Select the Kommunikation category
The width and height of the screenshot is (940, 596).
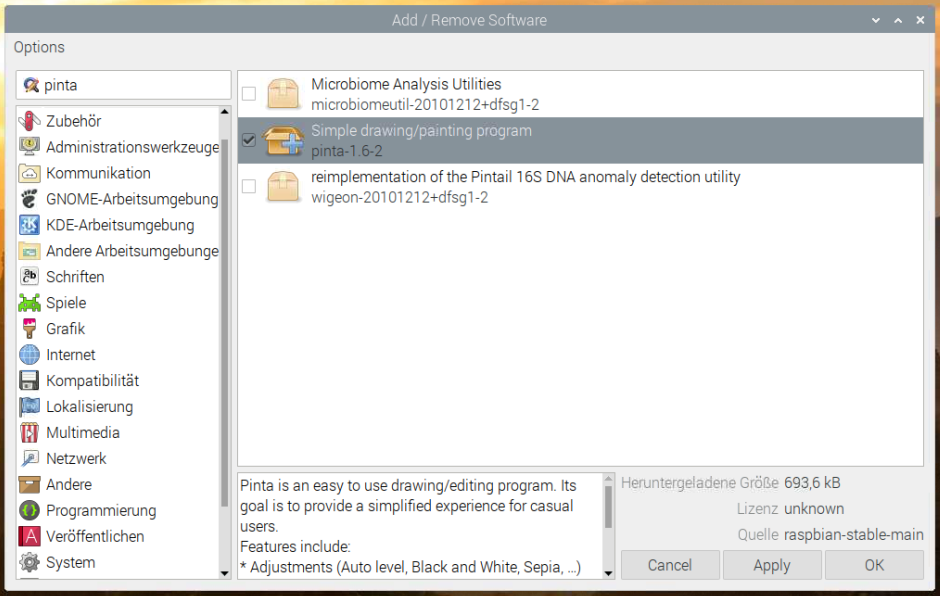click(98, 173)
